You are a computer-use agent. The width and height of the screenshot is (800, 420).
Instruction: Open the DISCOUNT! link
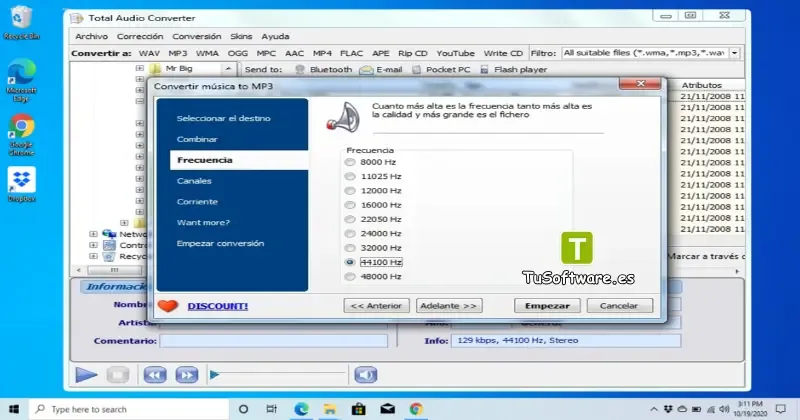218,306
